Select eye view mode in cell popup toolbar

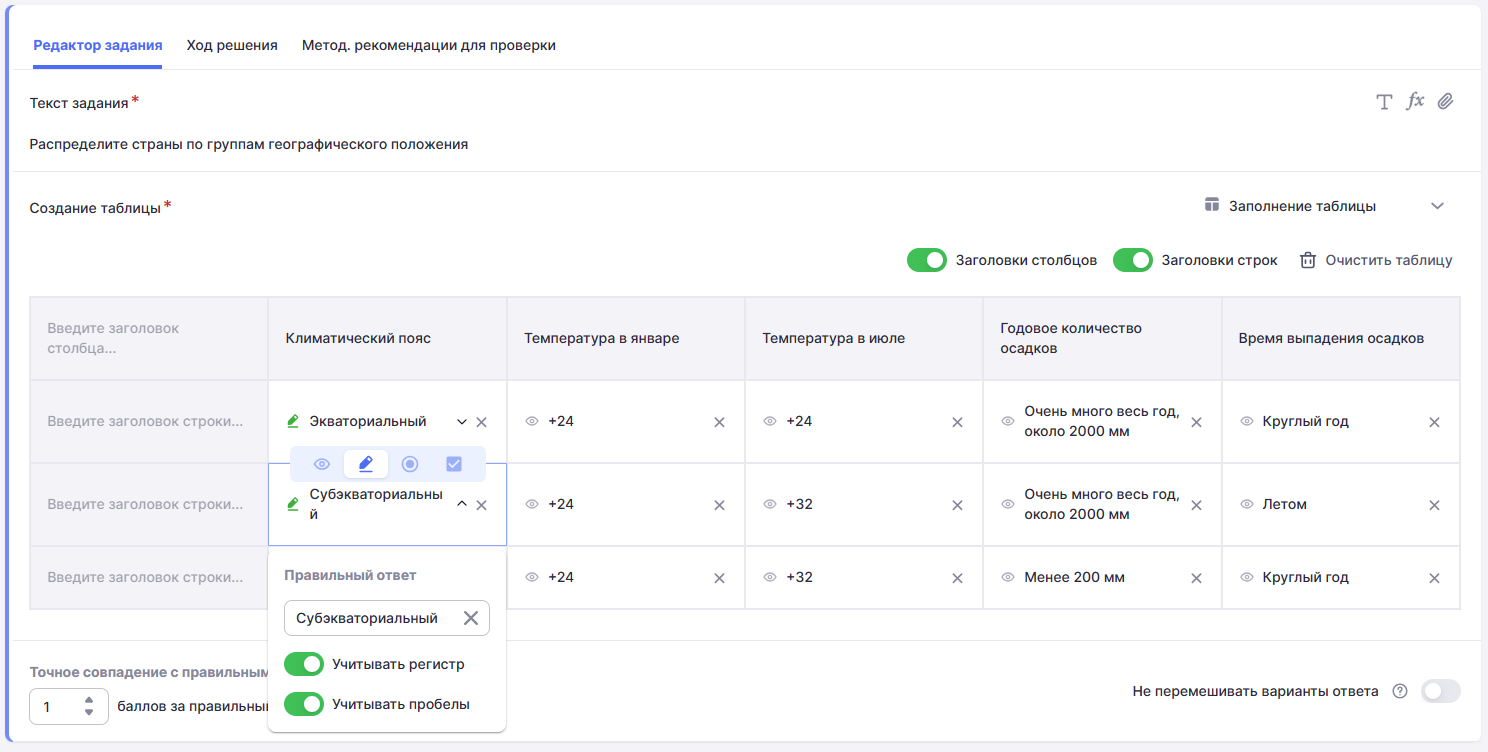(322, 464)
